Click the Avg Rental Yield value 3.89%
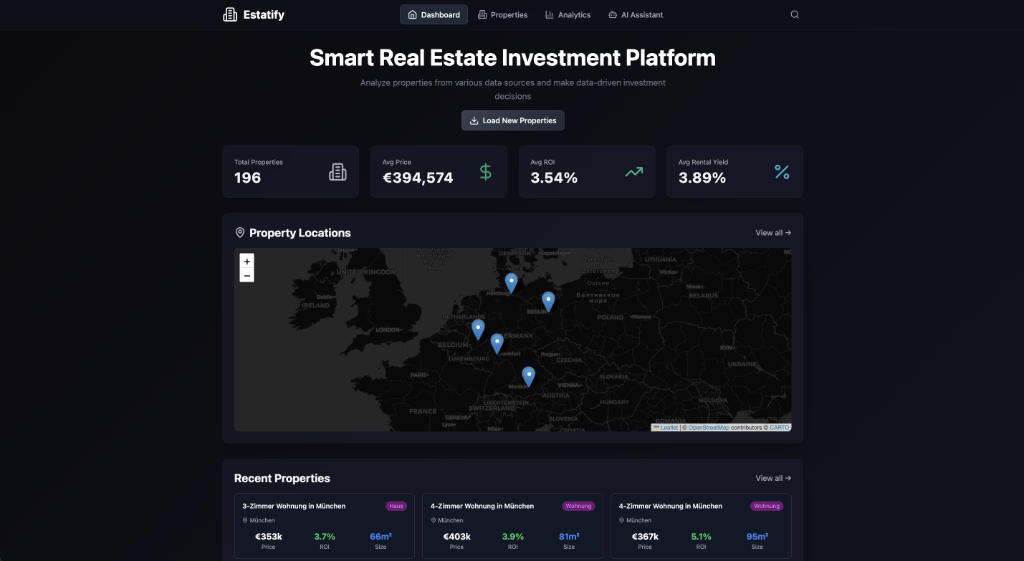This screenshot has height=561, width=1024. (x=702, y=178)
